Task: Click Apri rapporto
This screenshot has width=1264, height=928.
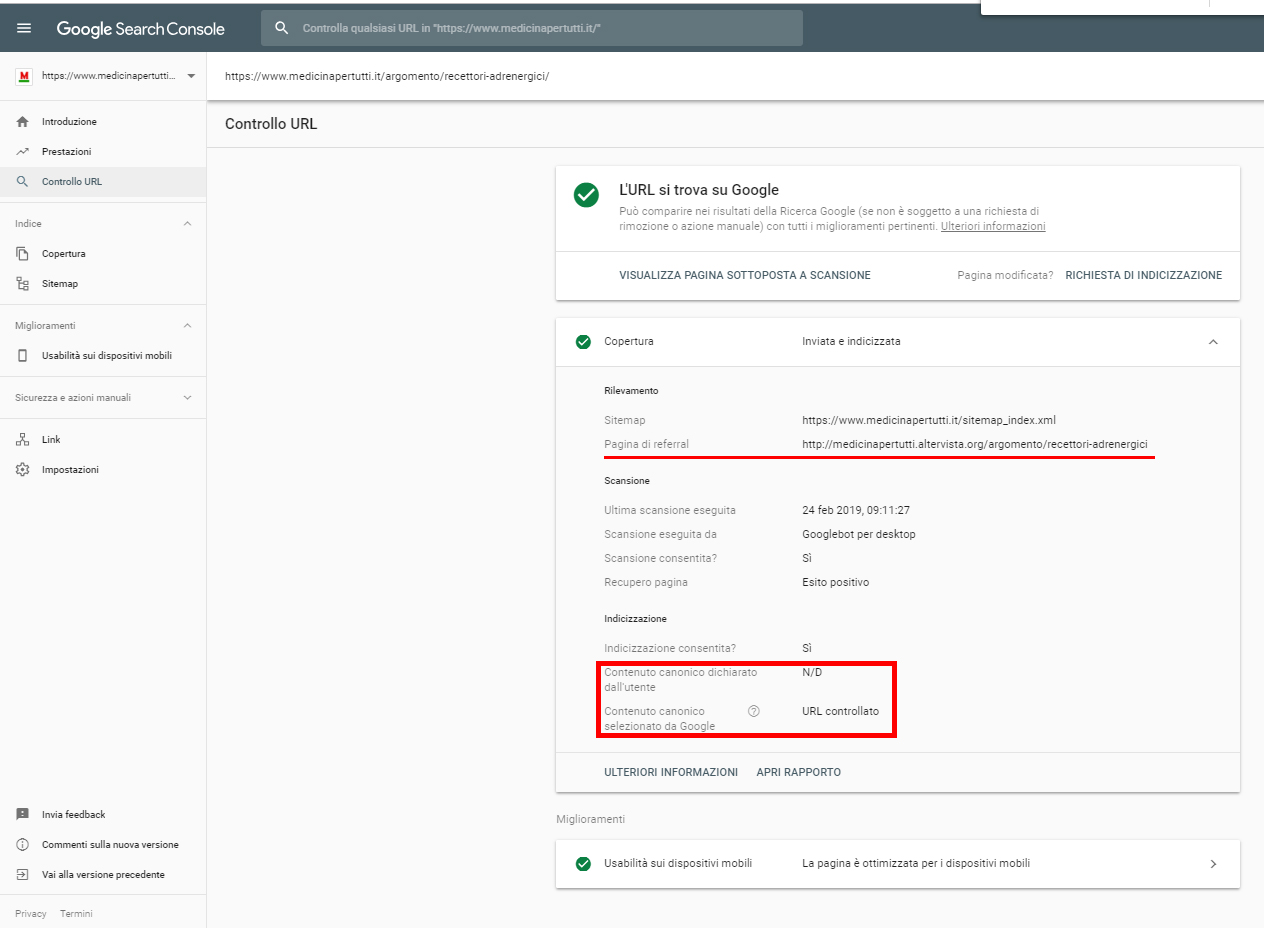Action: 798,772
